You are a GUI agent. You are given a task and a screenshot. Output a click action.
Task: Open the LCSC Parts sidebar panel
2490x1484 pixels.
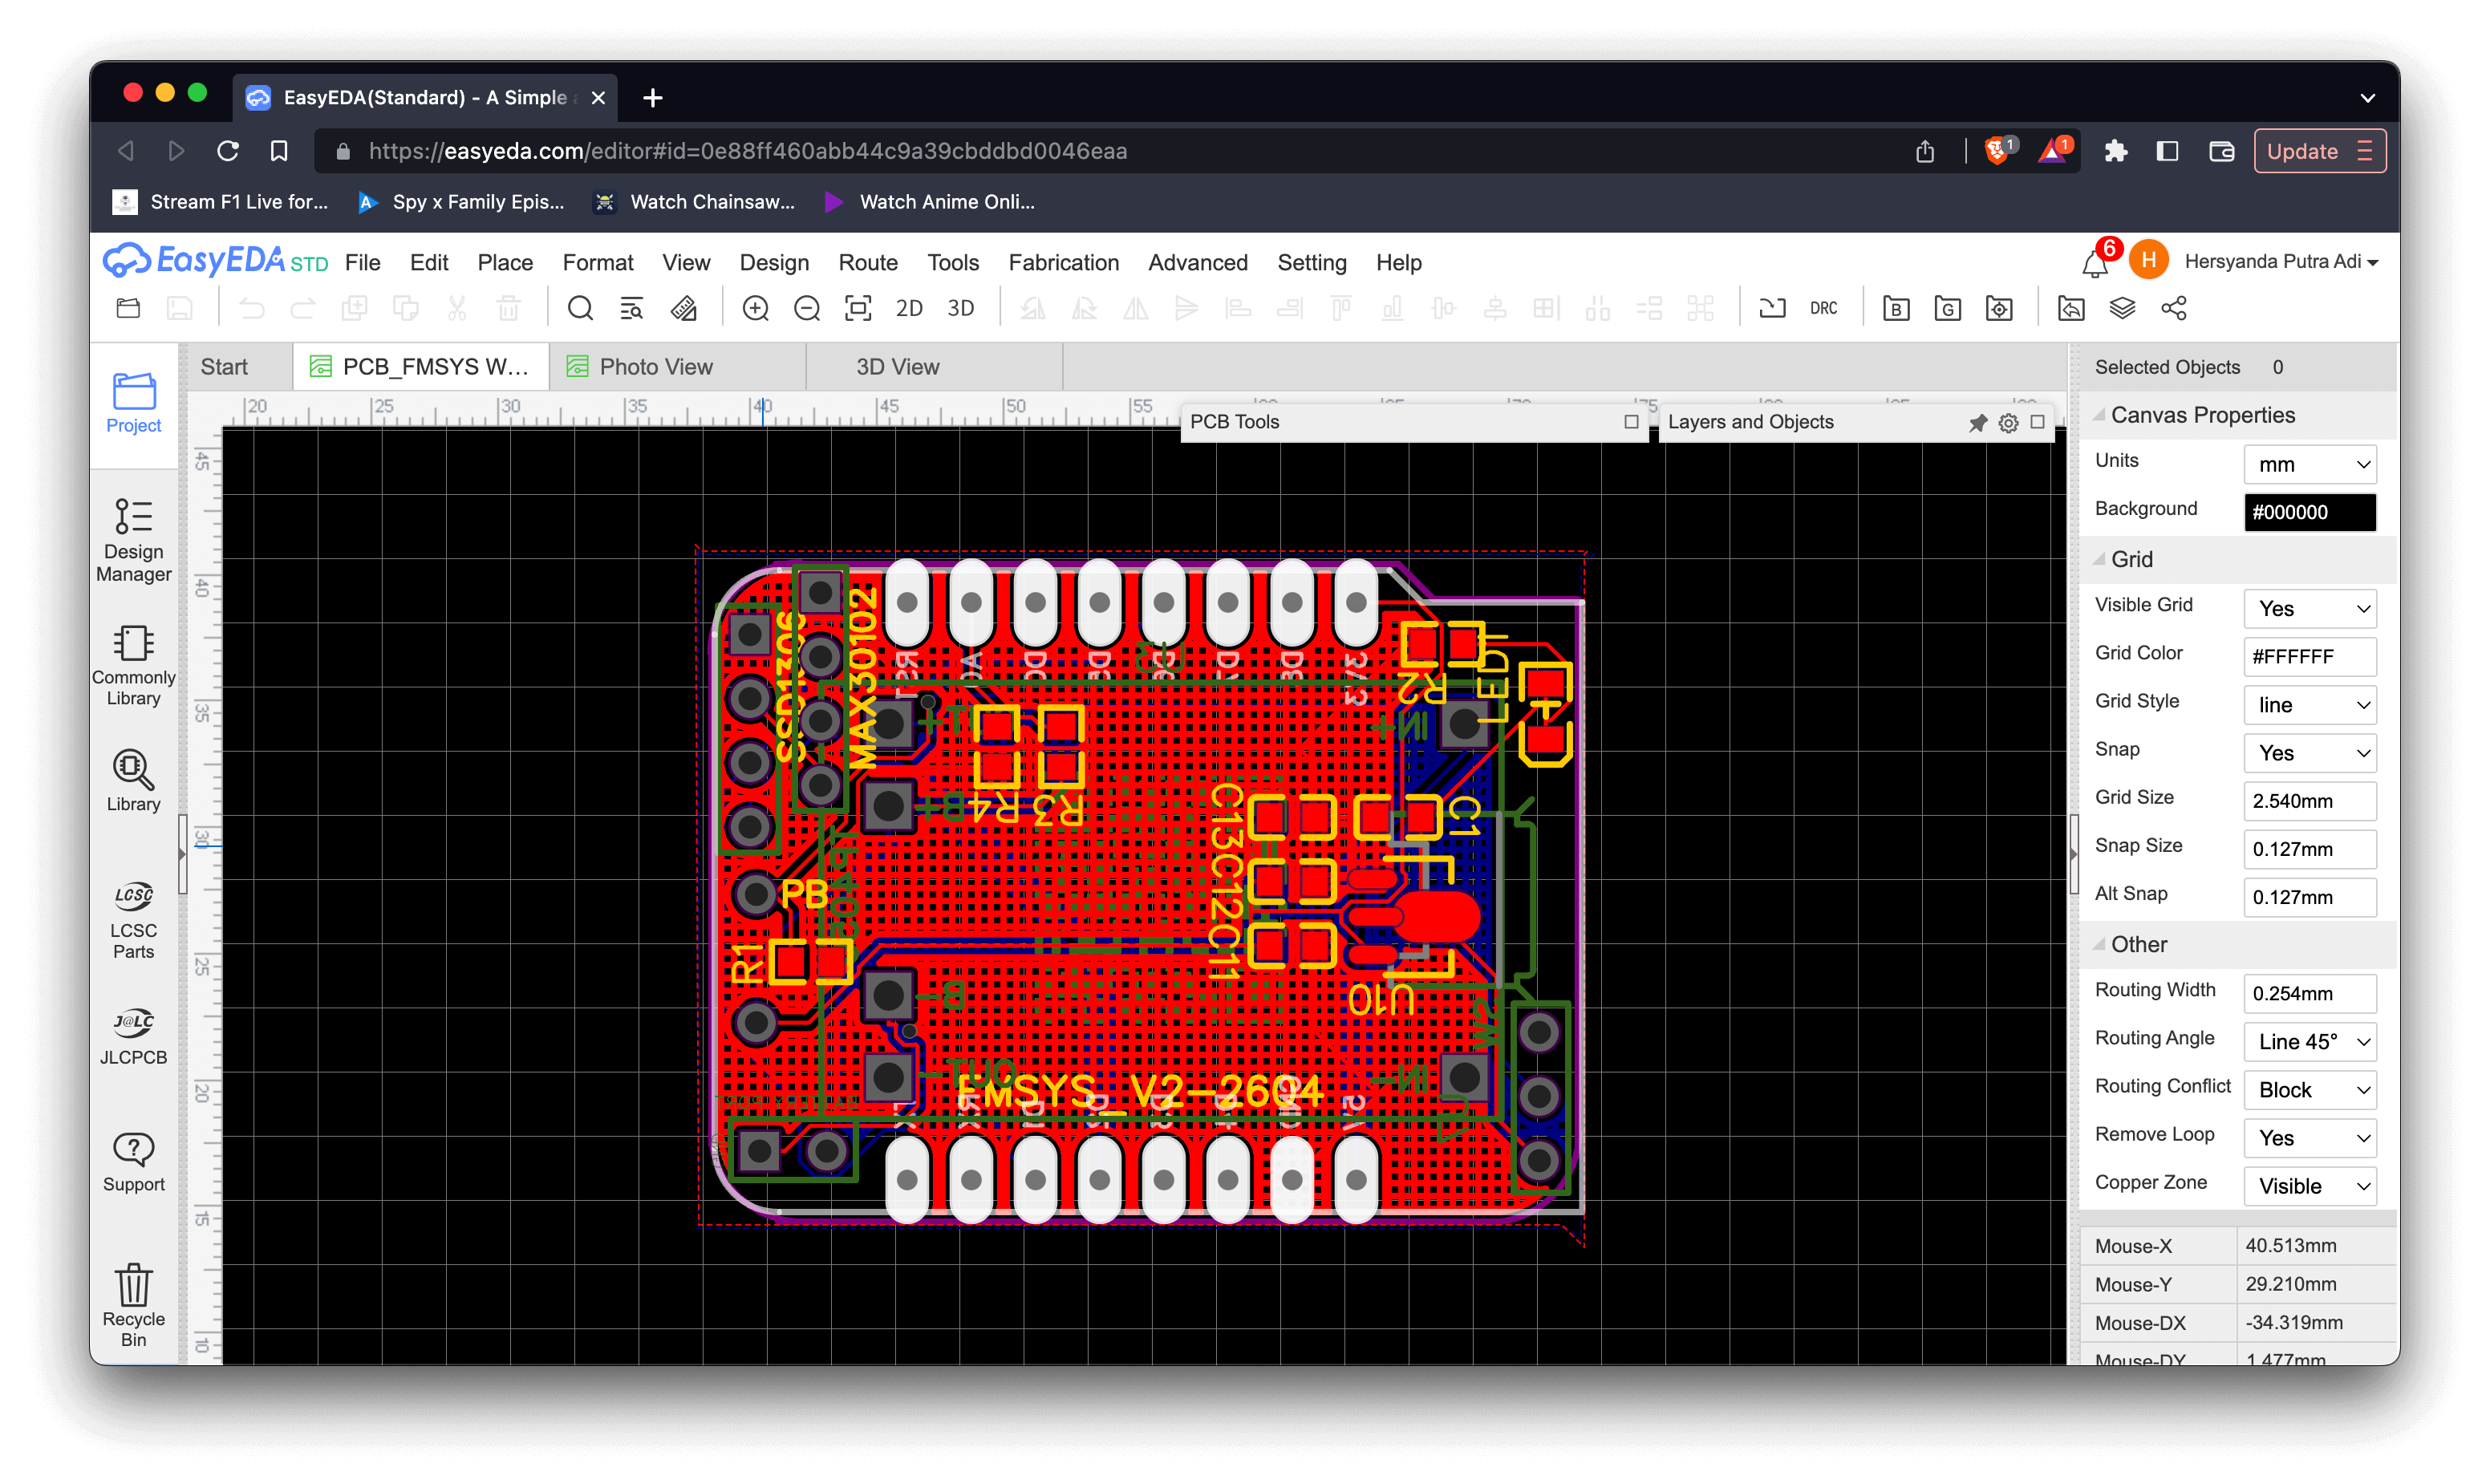coord(133,920)
